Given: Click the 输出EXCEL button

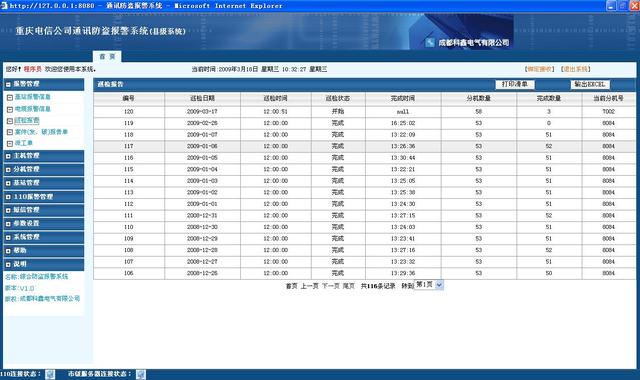Looking at the screenshot, I should [x=590, y=84].
